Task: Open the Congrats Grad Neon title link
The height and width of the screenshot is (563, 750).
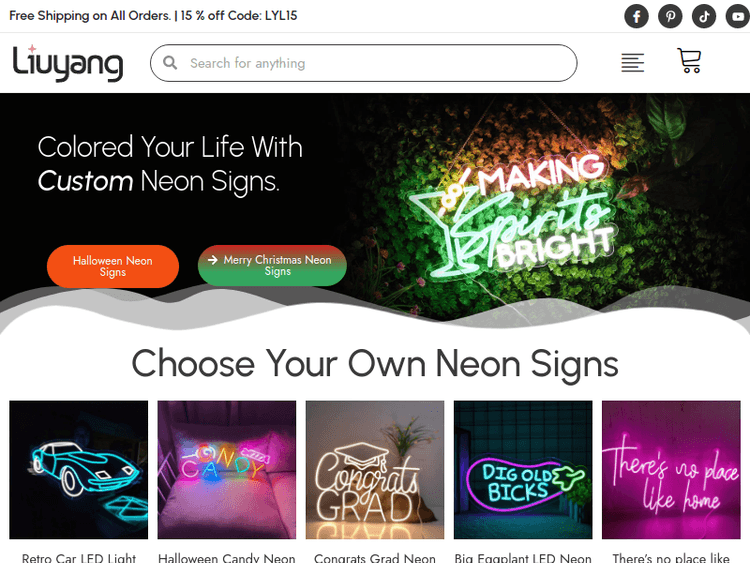Action: [x=375, y=558]
